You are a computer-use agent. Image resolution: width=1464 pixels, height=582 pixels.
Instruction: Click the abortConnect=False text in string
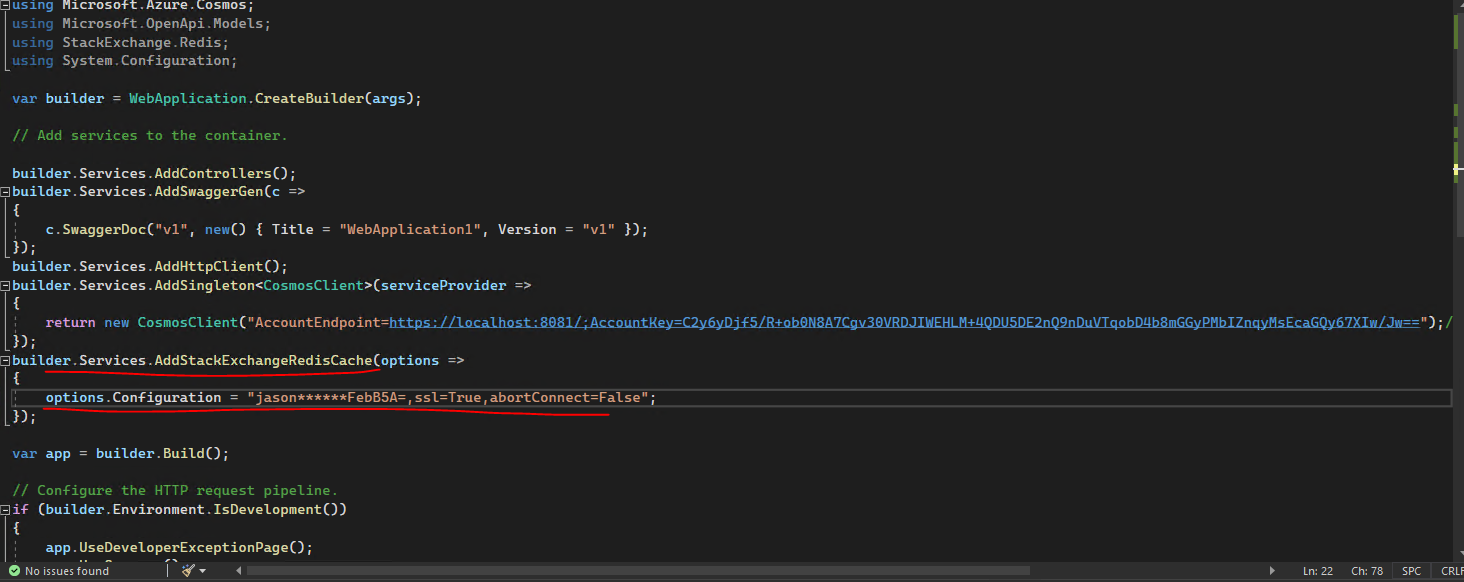coord(563,397)
